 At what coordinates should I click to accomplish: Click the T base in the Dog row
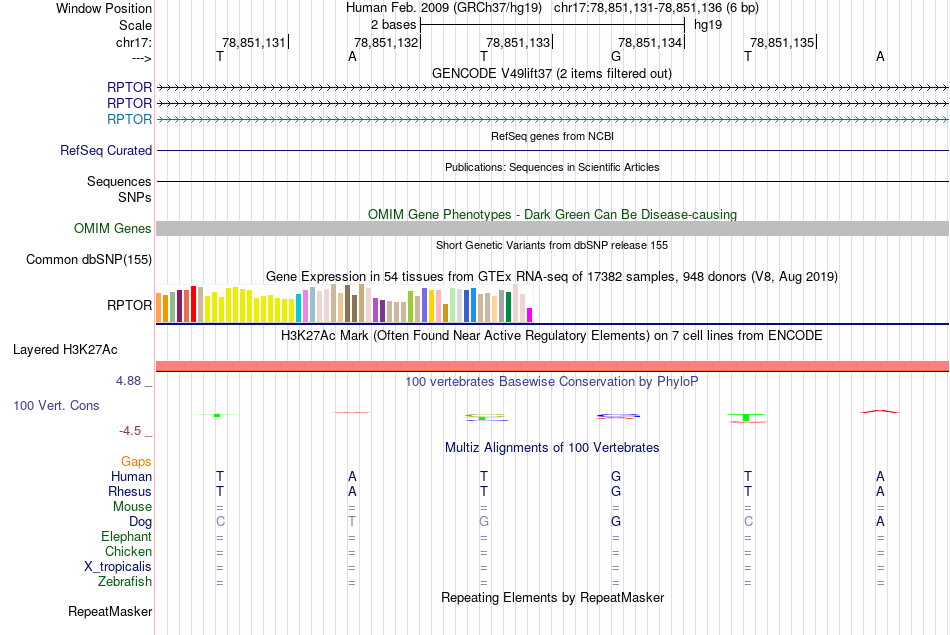(x=352, y=522)
